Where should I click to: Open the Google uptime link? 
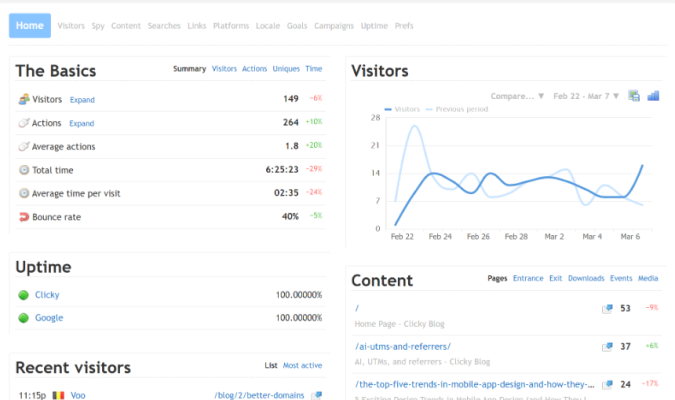pos(49,318)
